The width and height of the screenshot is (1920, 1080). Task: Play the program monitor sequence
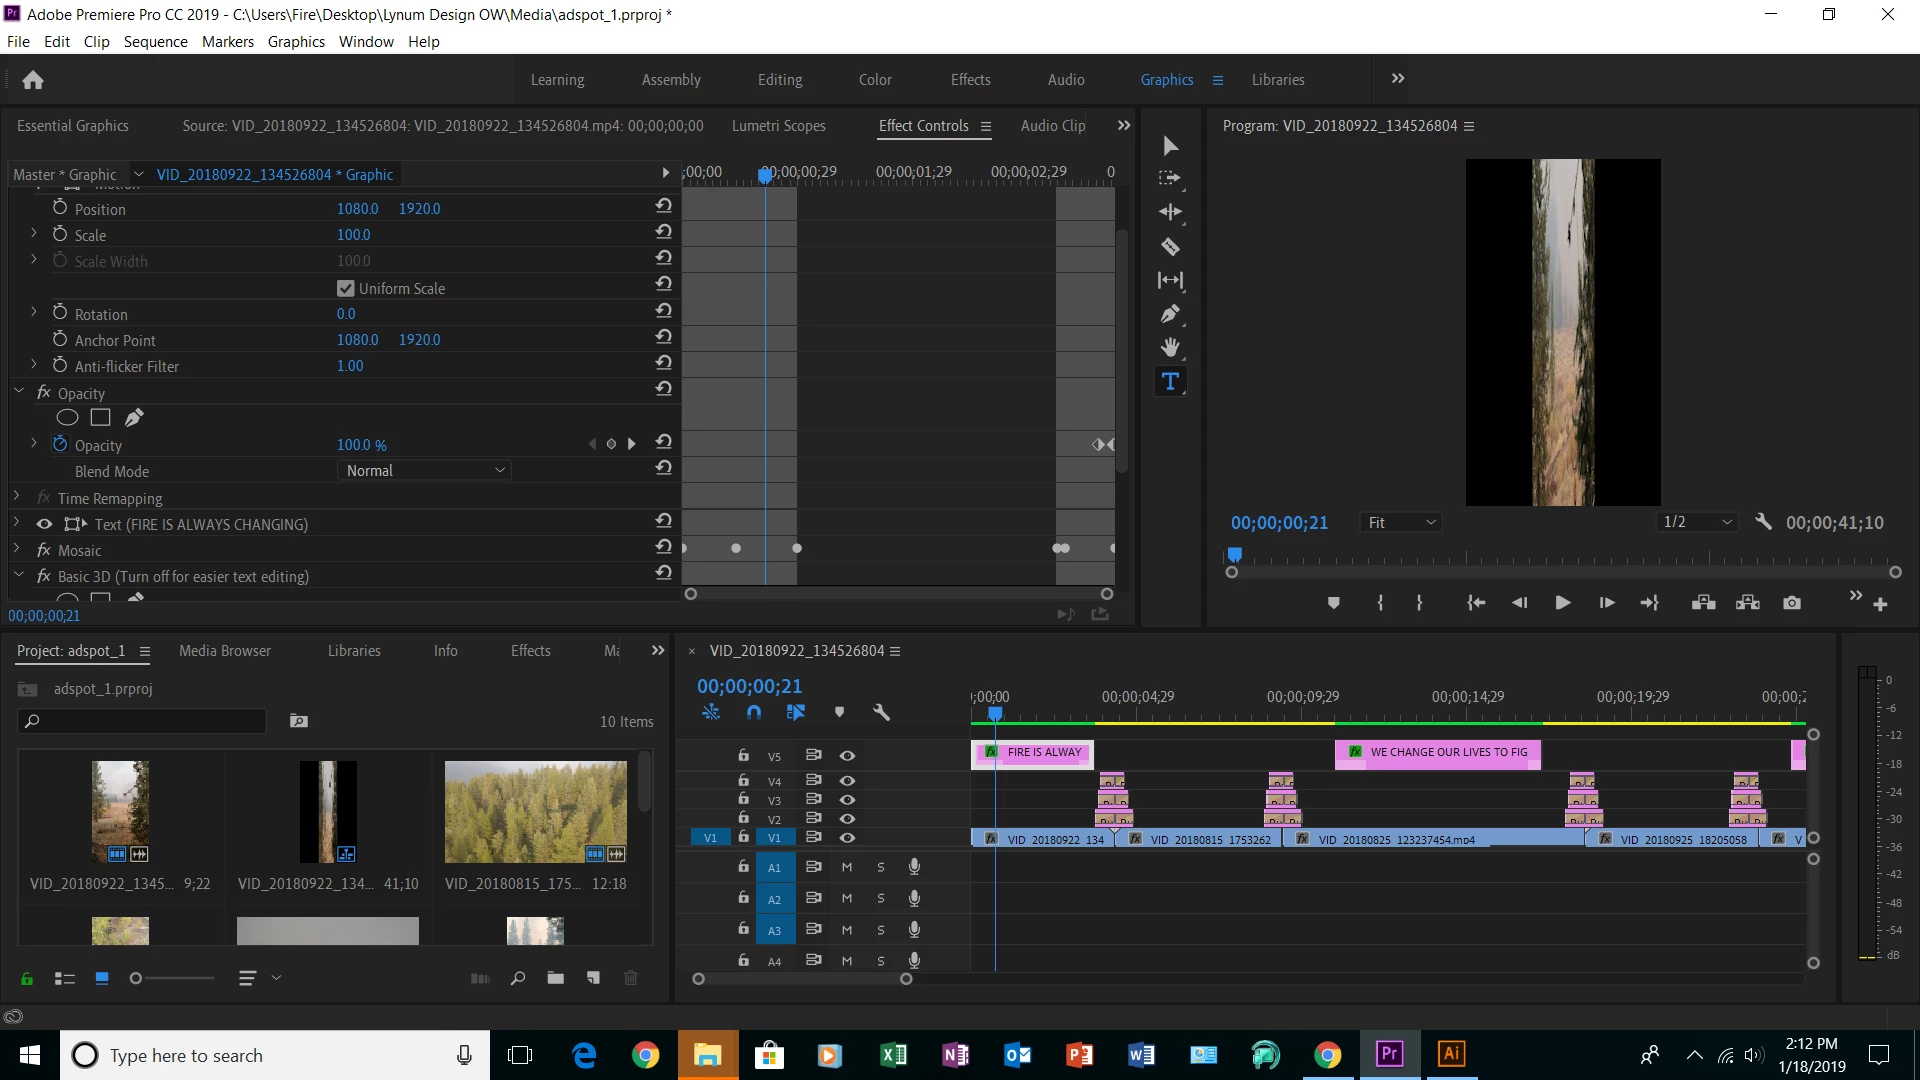1562,603
